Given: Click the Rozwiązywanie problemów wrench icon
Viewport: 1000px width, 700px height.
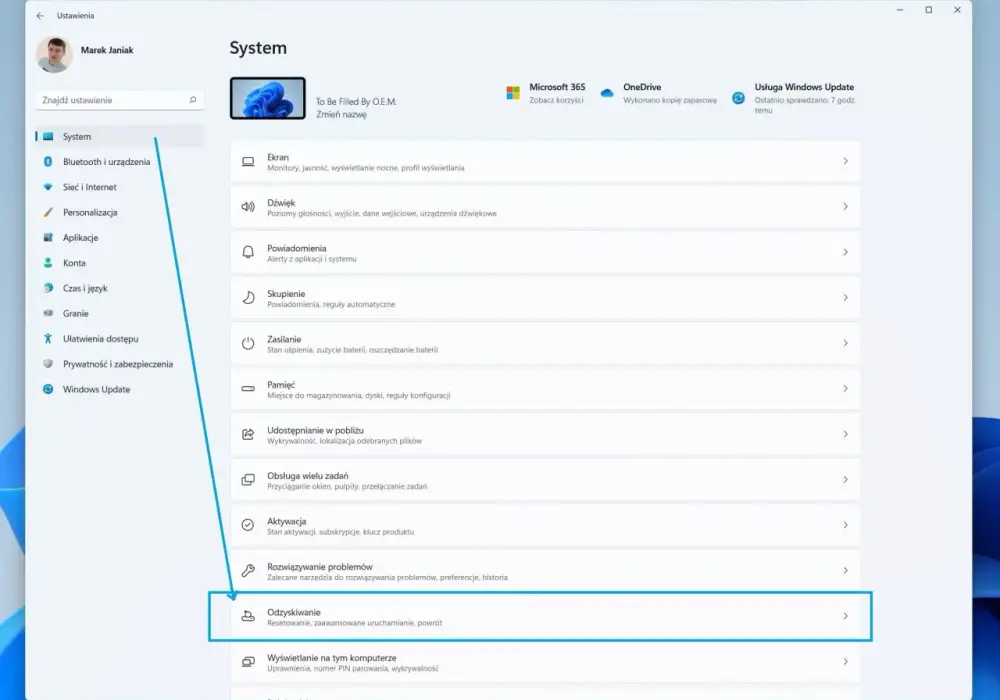Looking at the screenshot, I should pos(248,571).
